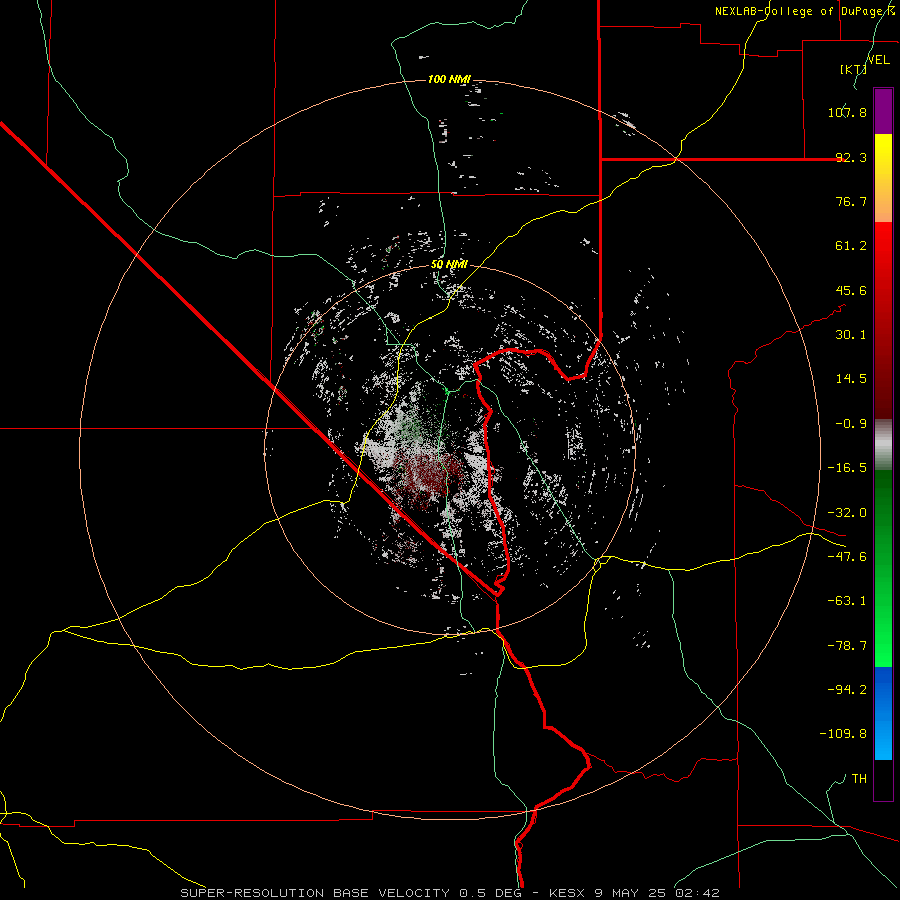Click the 50 NMI range ring label
Screen dimensions: 900x900
(x=449, y=265)
